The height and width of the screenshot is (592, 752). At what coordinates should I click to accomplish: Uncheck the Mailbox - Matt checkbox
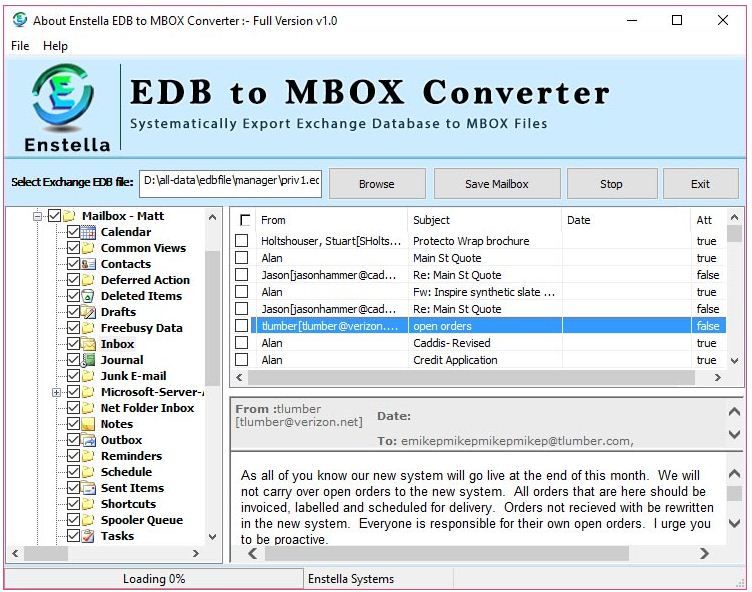tap(54, 216)
